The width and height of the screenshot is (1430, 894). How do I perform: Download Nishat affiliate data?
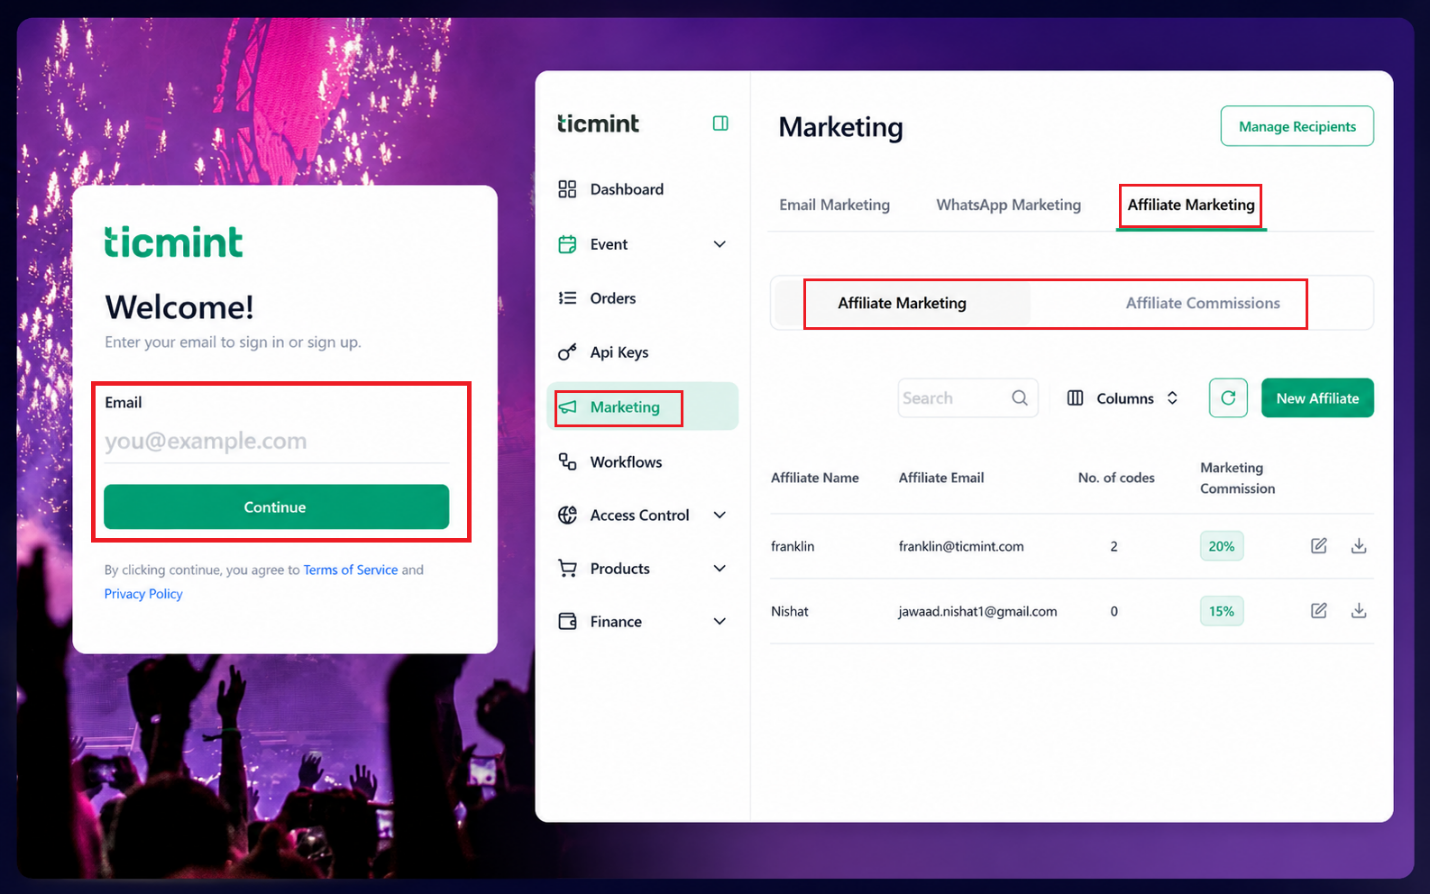click(x=1358, y=611)
